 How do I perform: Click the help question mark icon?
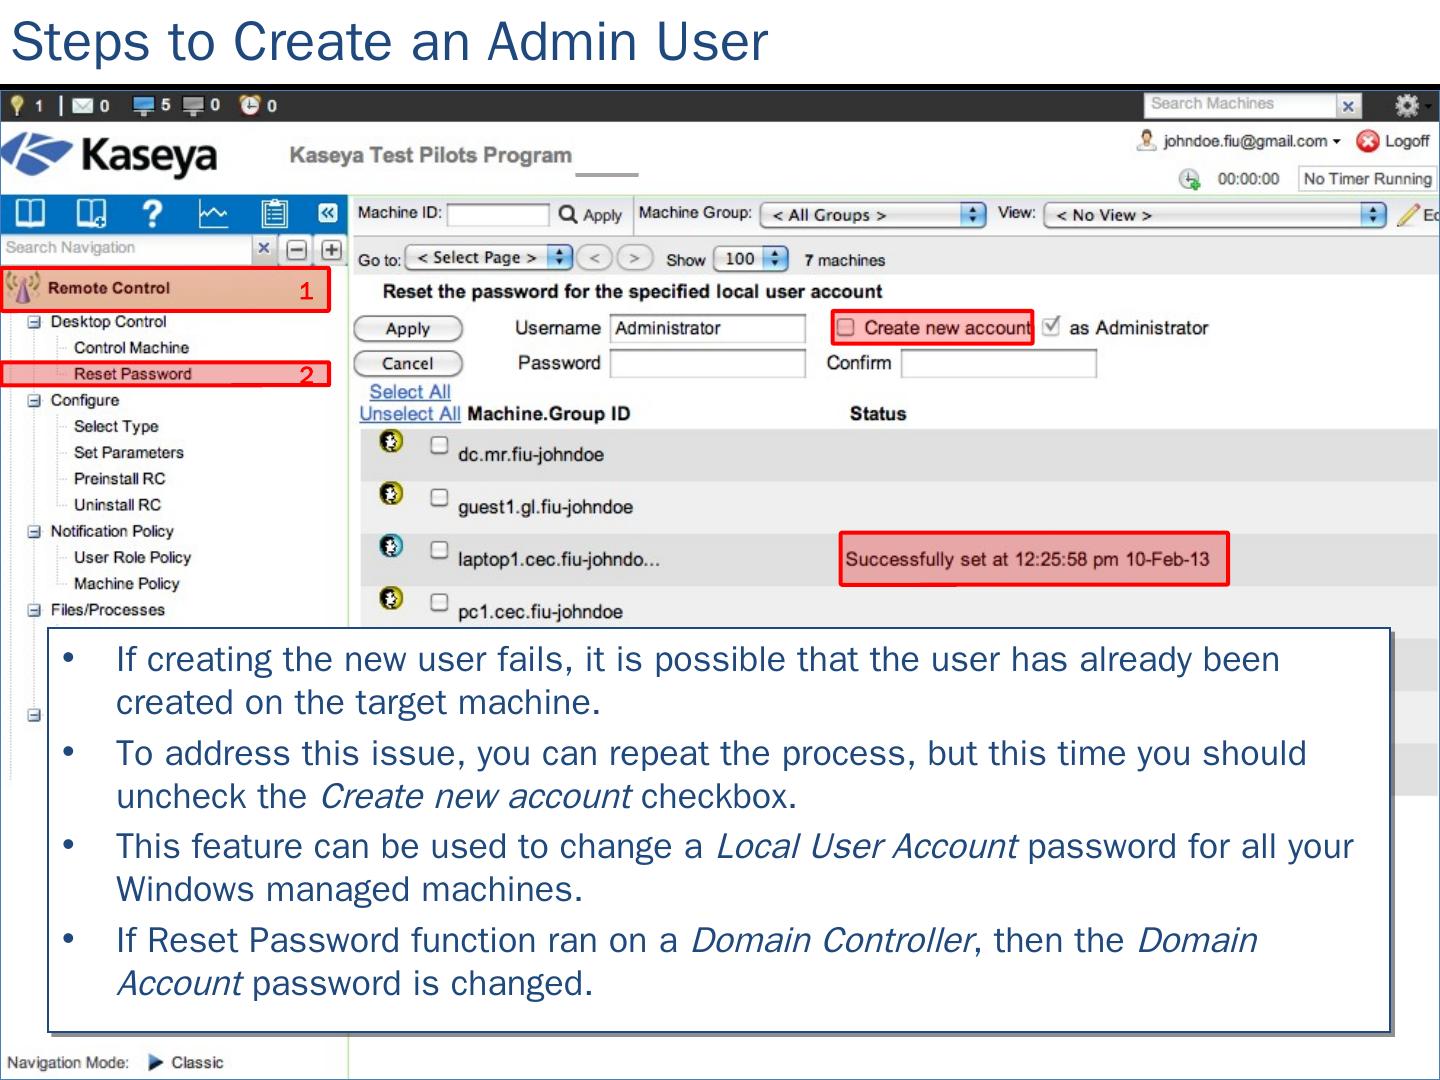pyautogui.click(x=152, y=213)
